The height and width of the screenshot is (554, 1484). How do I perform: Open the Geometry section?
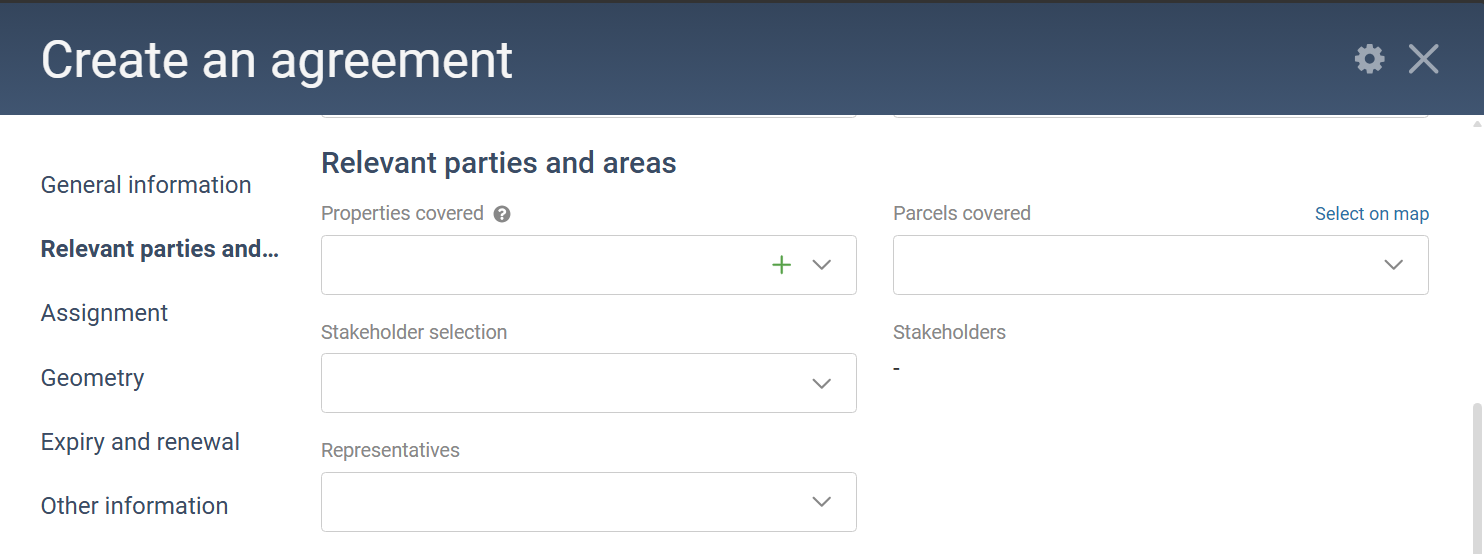92,378
